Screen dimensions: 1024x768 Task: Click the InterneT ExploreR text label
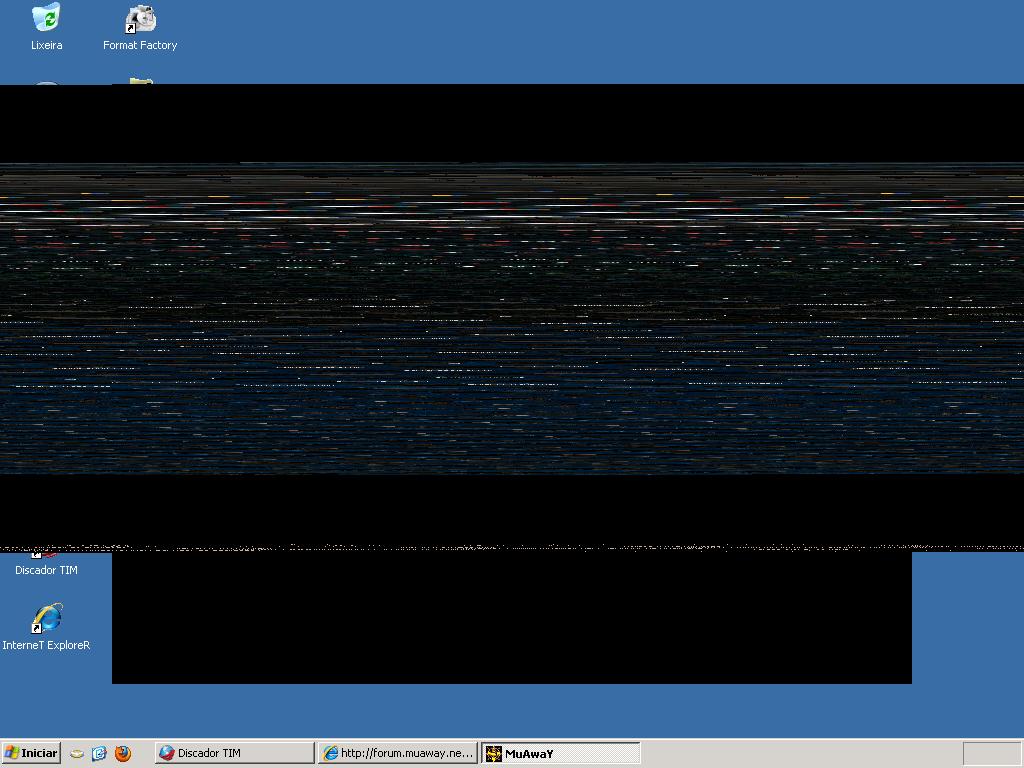46,645
